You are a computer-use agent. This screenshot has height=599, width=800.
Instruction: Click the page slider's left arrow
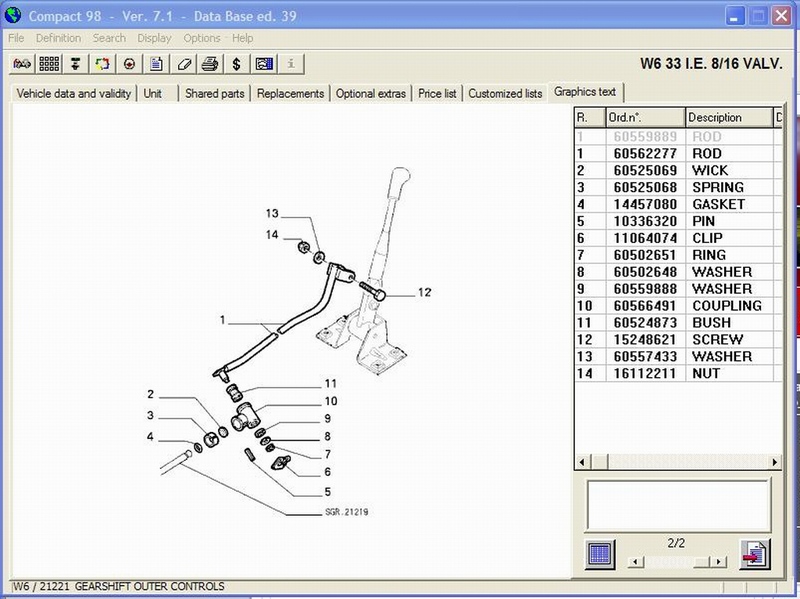point(633,563)
